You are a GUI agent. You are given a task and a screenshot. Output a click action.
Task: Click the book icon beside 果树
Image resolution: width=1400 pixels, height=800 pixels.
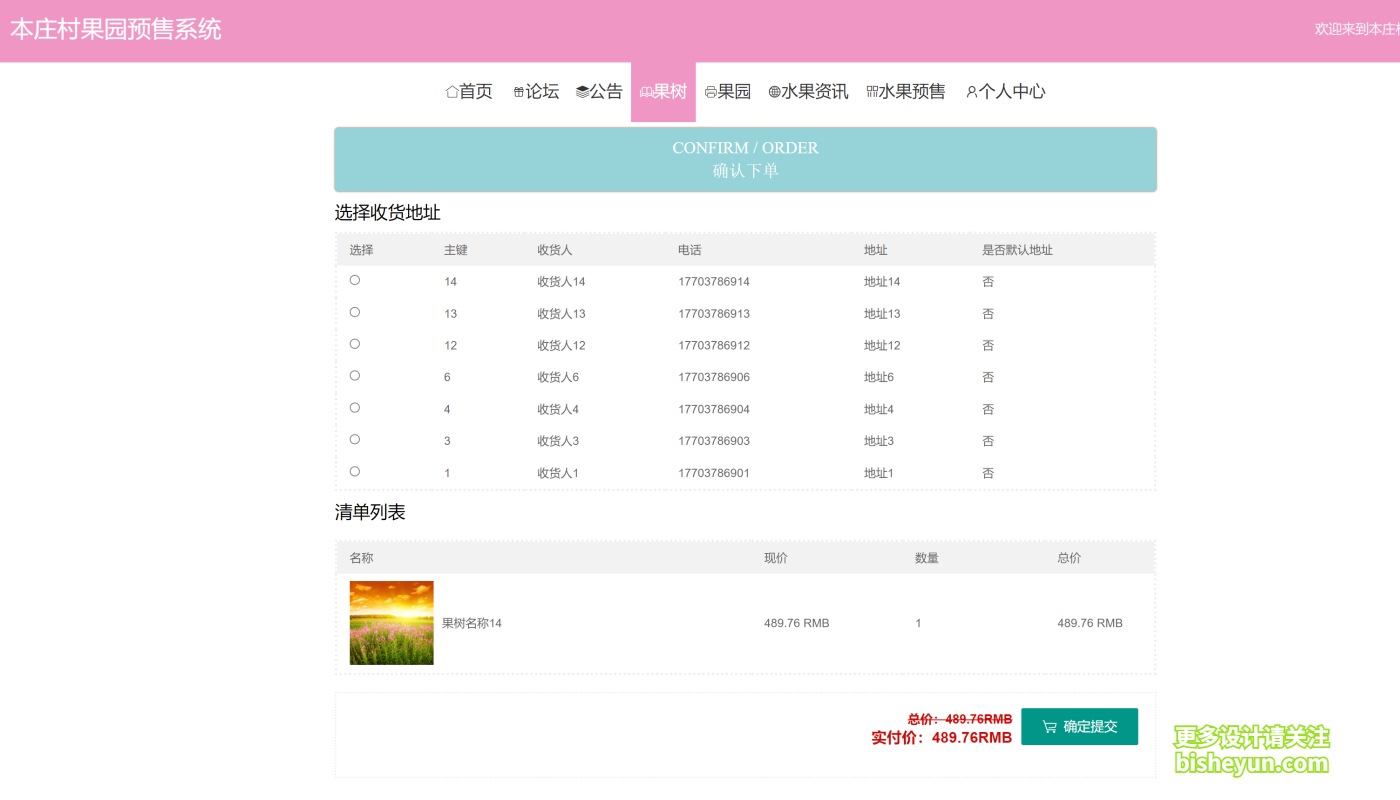[646, 92]
